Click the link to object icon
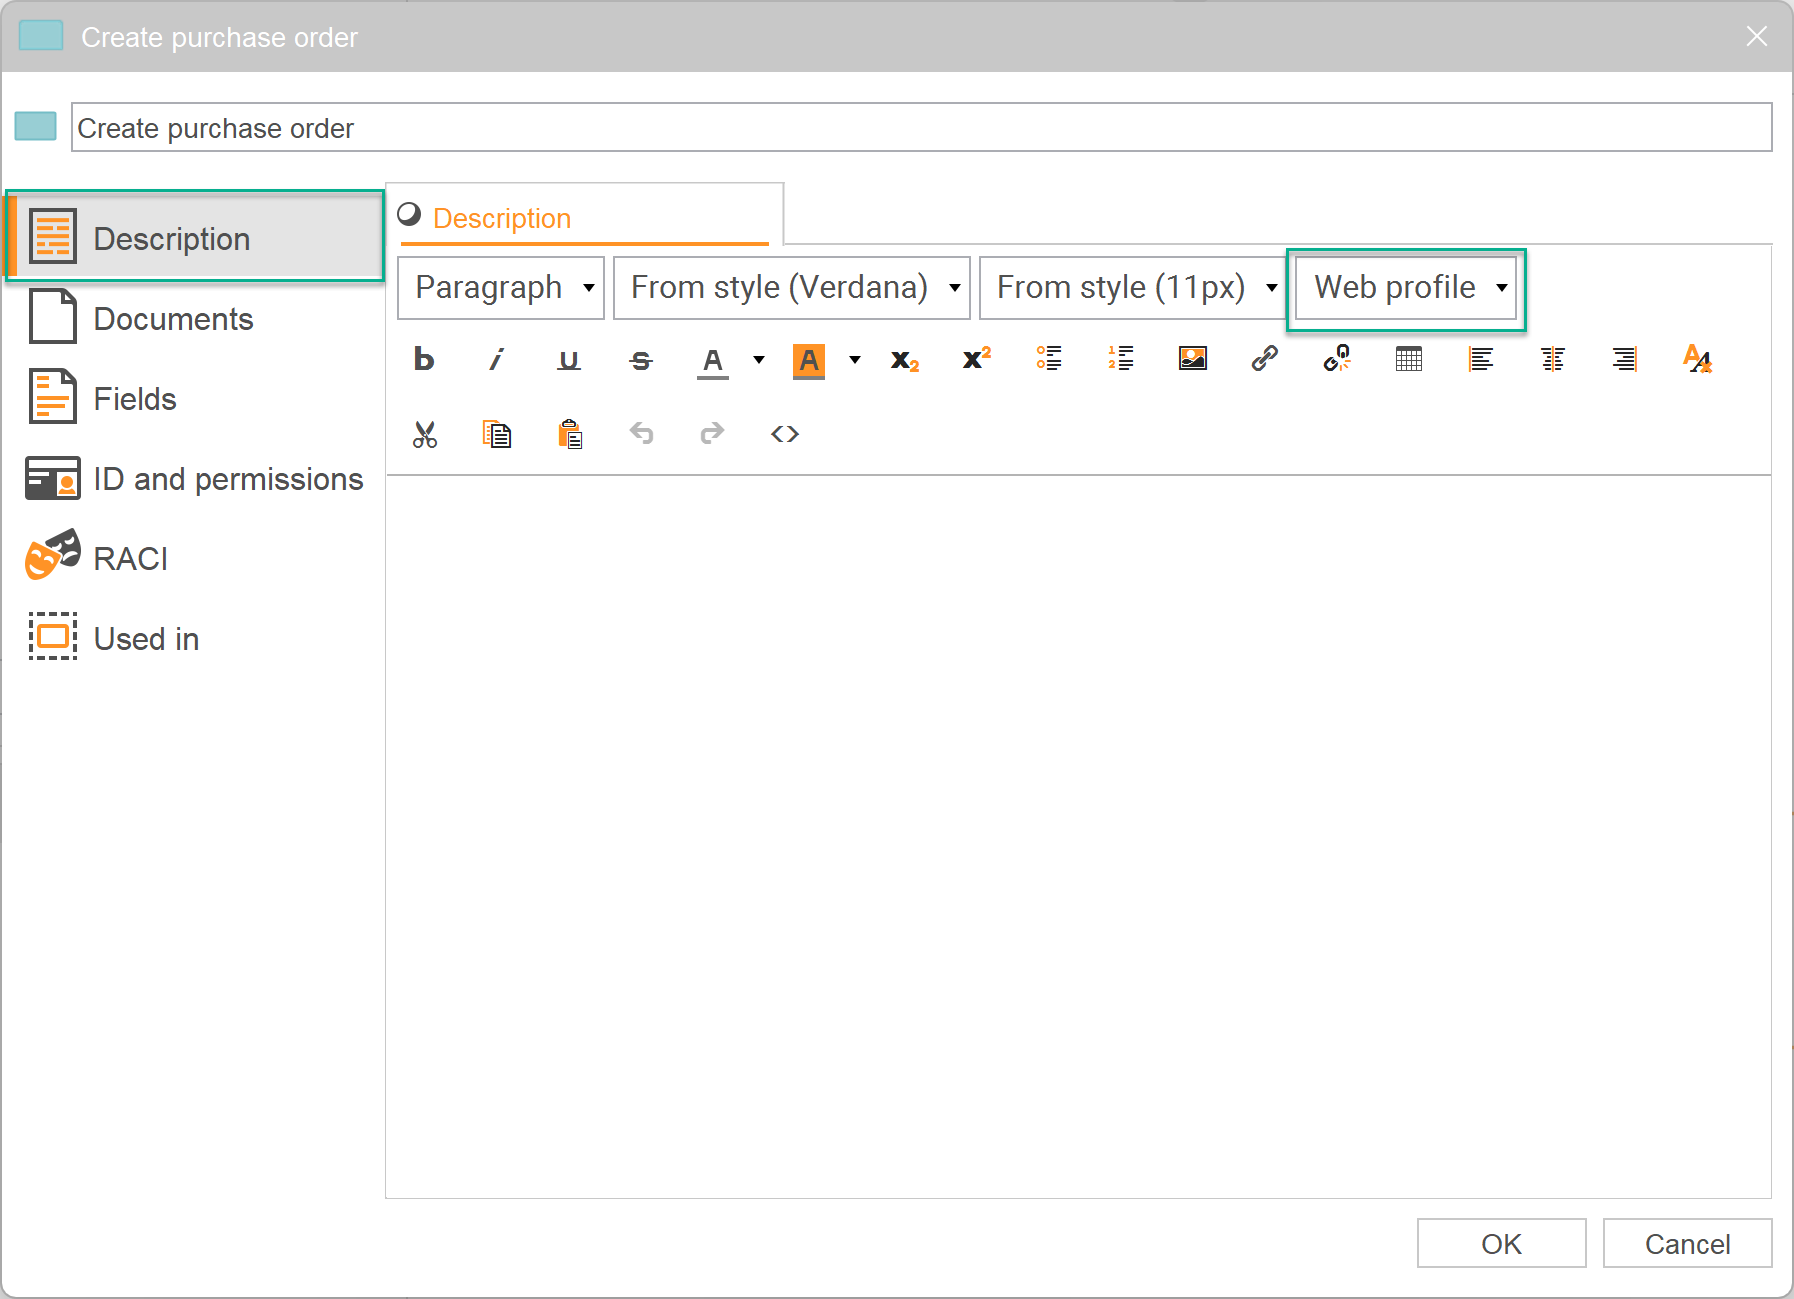Screen dimensions: 1794x1299 tap(1337, 358)
